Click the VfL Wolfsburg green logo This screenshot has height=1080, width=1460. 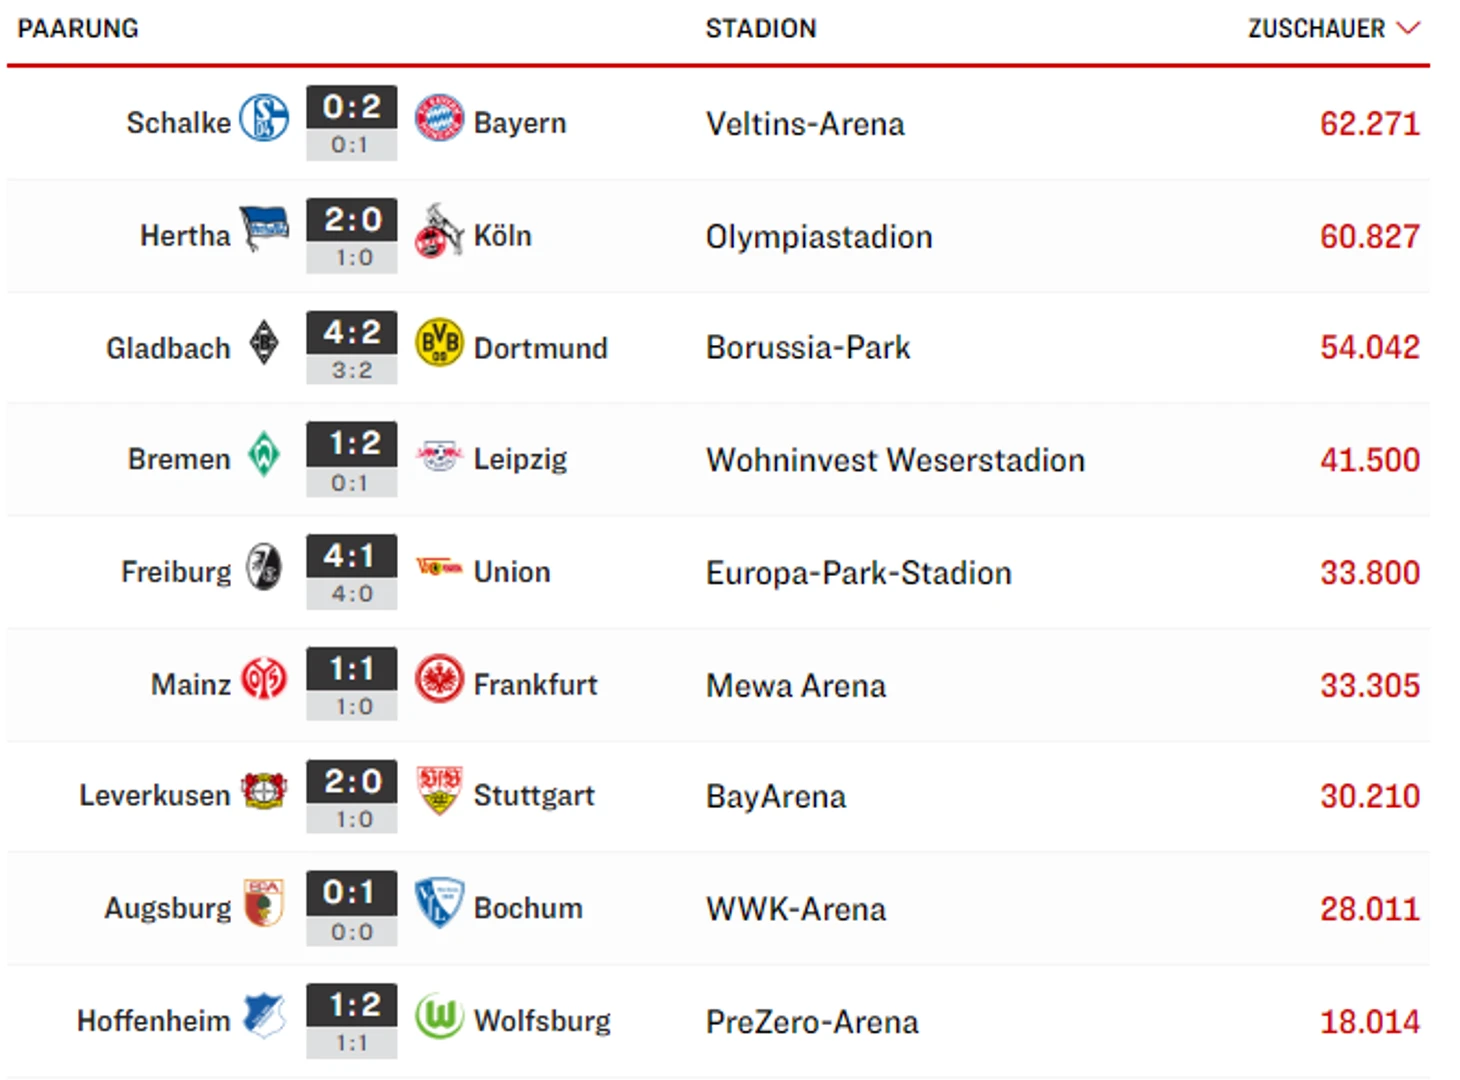(439, 1016)
